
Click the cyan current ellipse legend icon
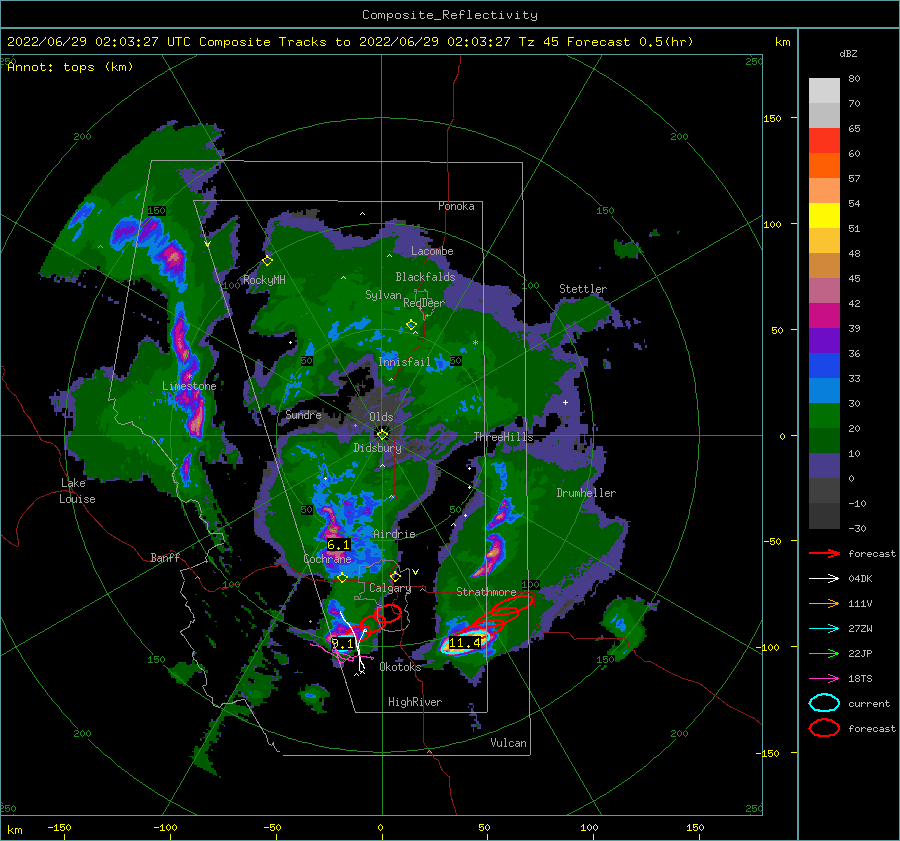click(824, 703)
